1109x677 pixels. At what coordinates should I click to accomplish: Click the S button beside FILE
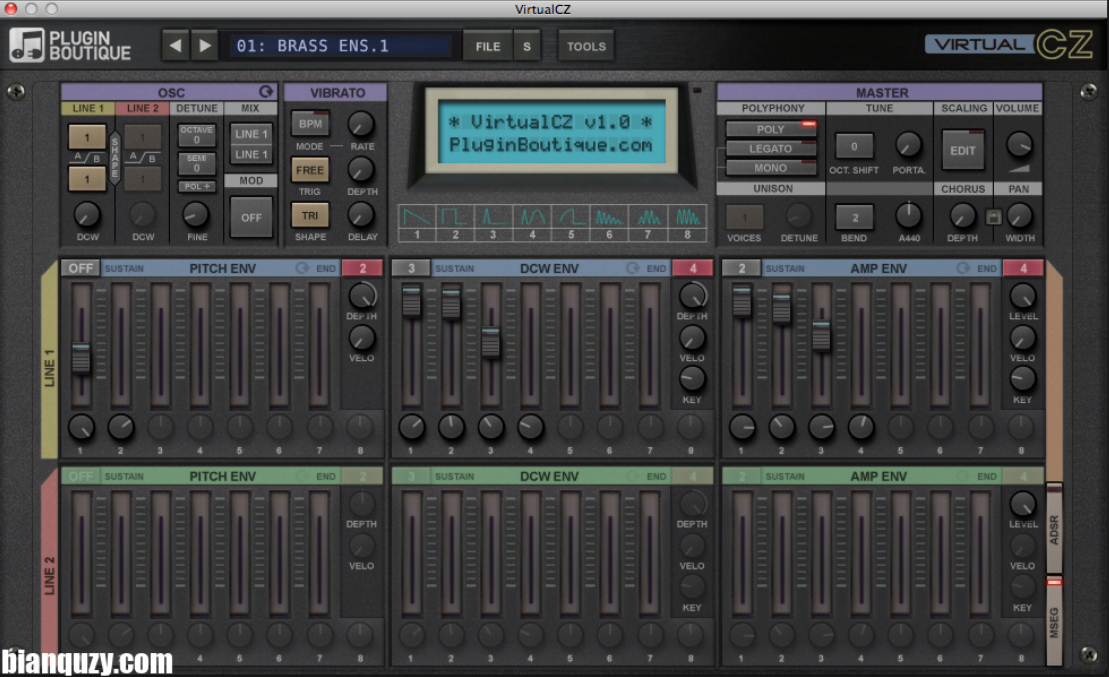[526, 46]
